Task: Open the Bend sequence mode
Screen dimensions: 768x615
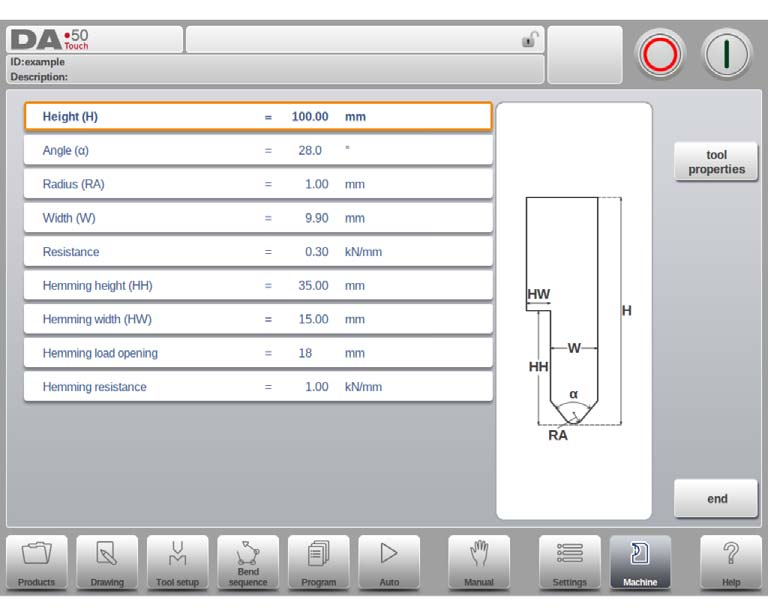Action: tap(248, 562)
